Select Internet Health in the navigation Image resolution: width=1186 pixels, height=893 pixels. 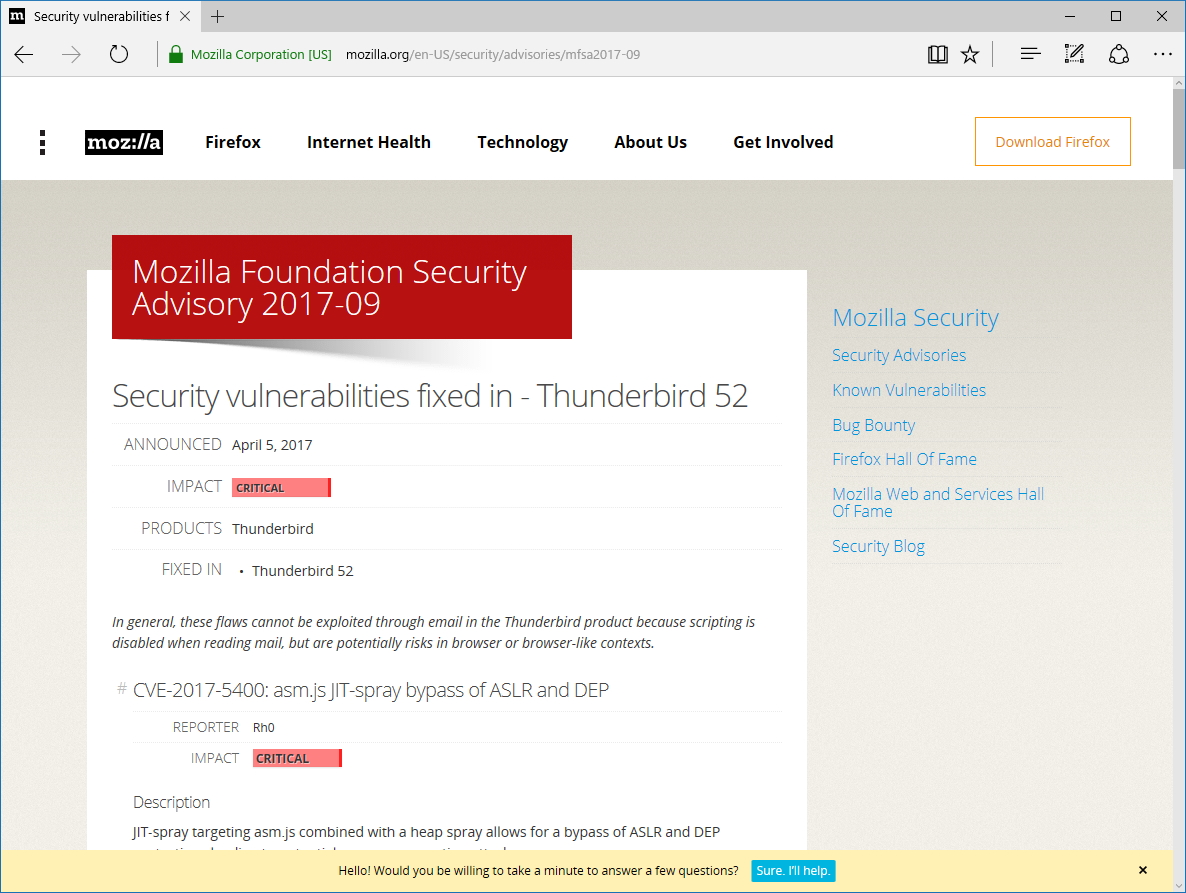click(369, 142)
